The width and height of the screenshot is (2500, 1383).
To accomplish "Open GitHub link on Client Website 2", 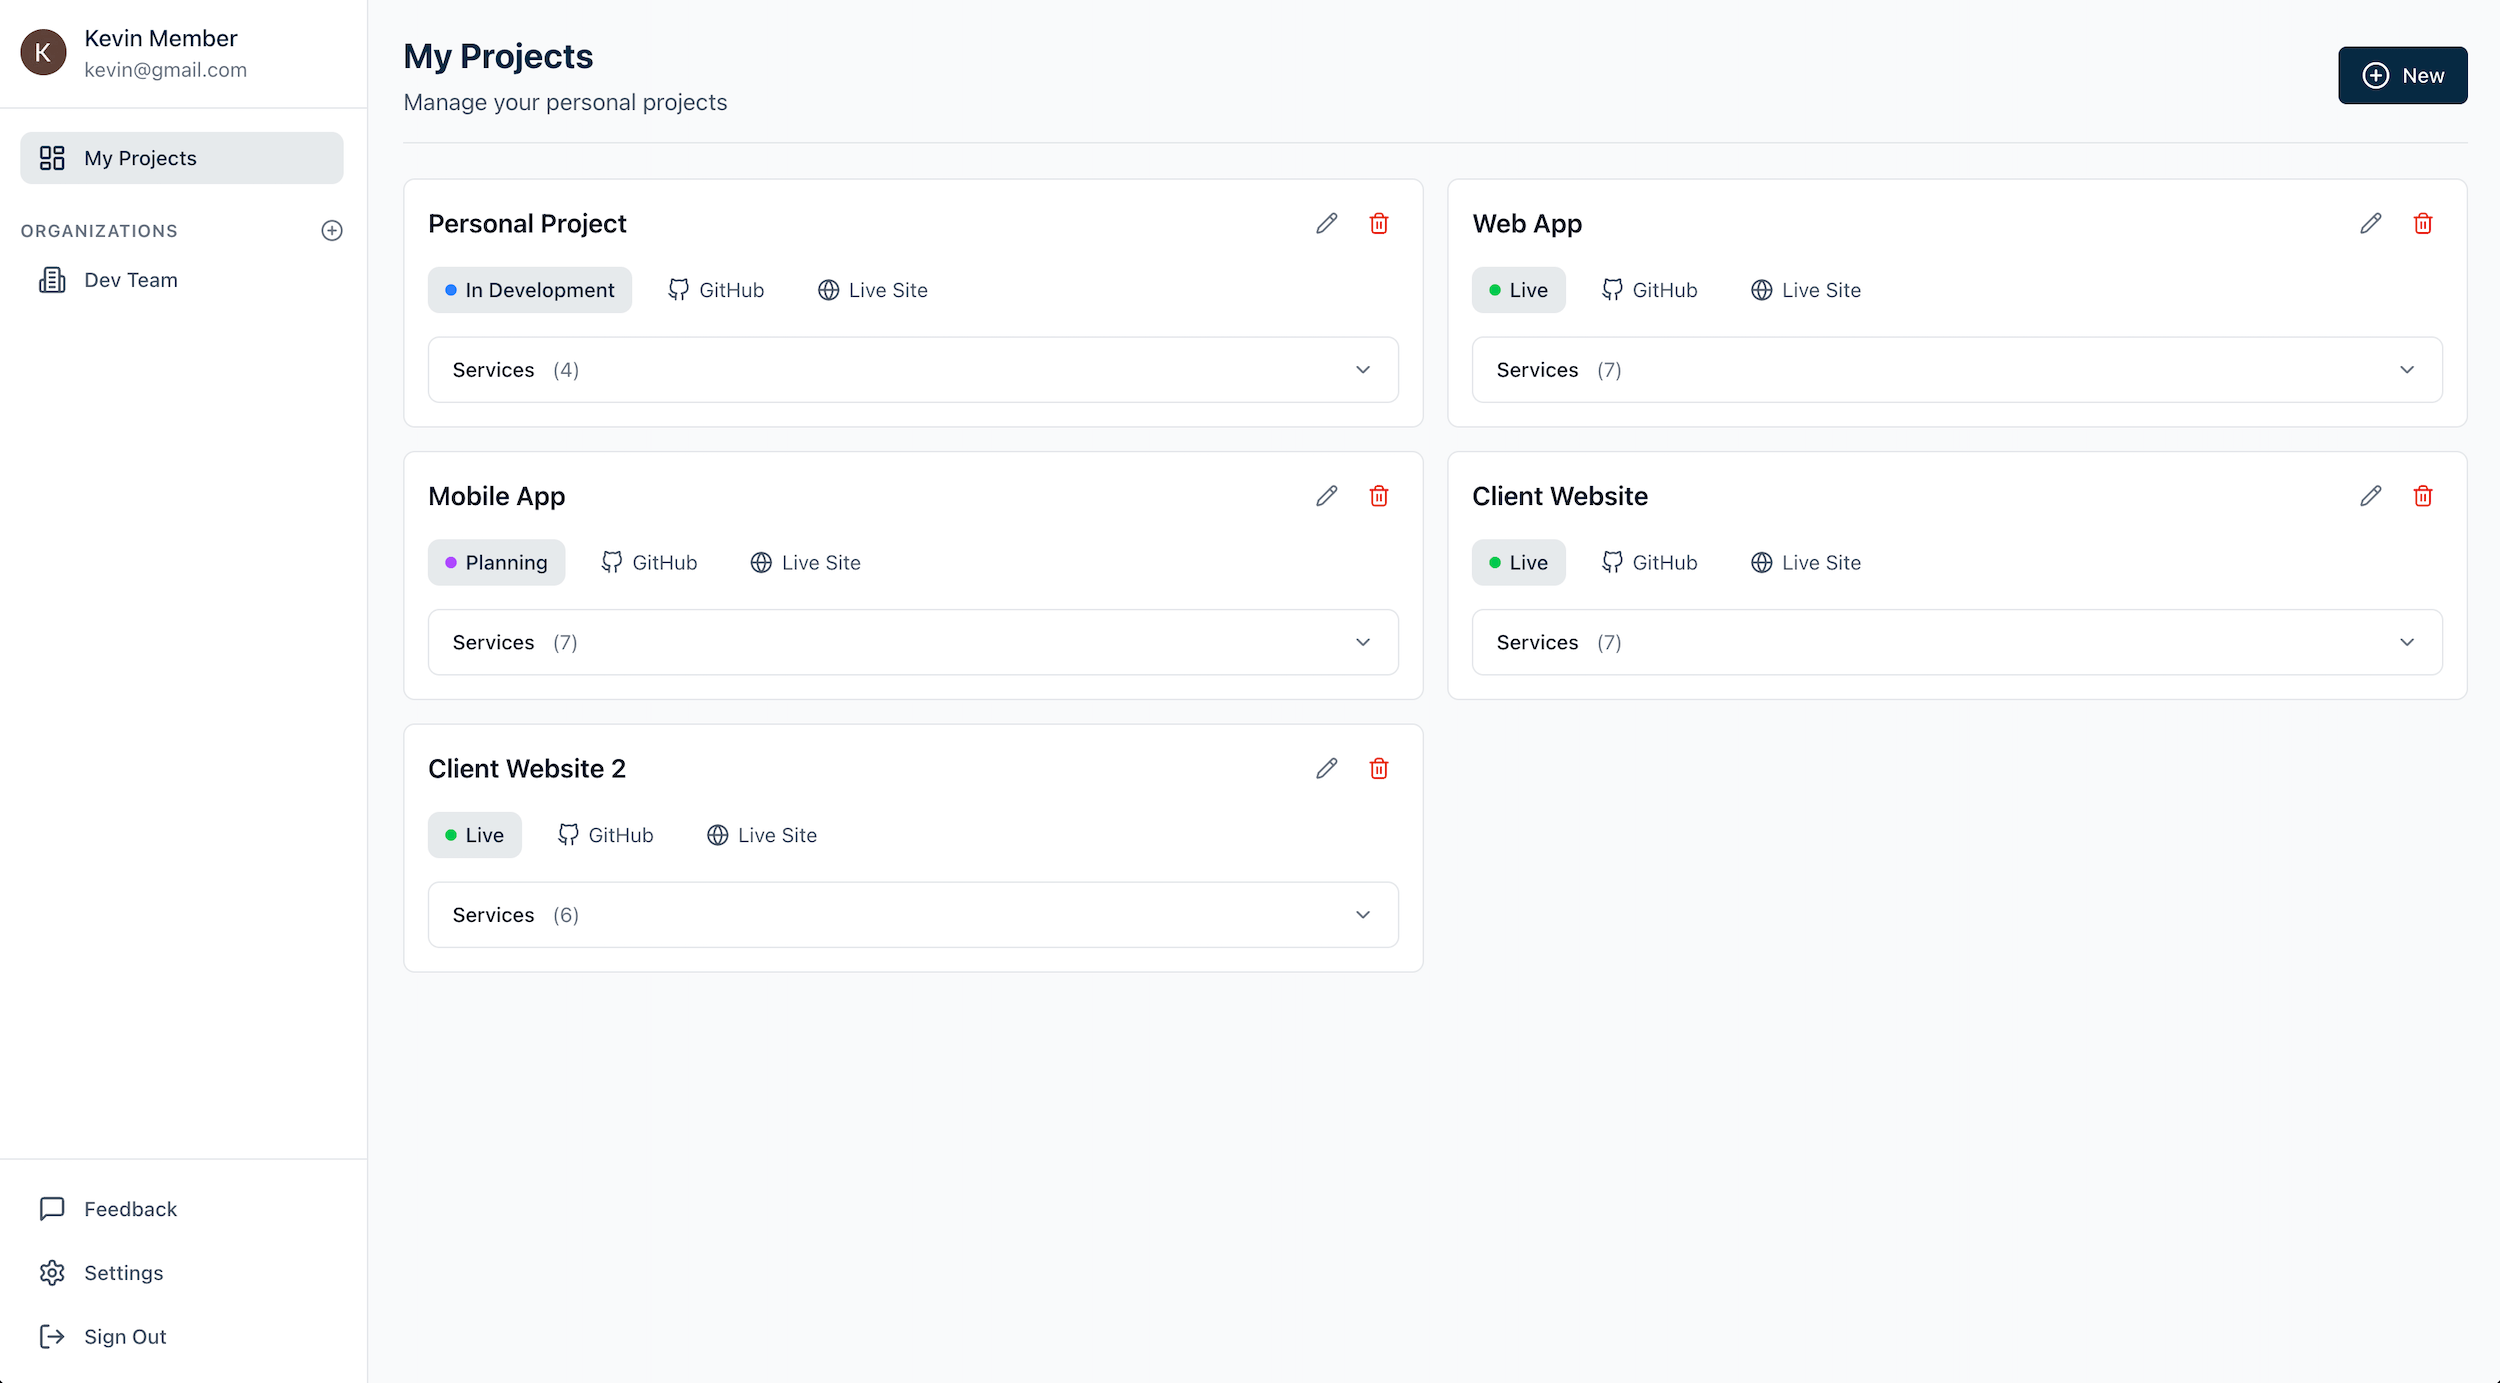I will [605, 835].
